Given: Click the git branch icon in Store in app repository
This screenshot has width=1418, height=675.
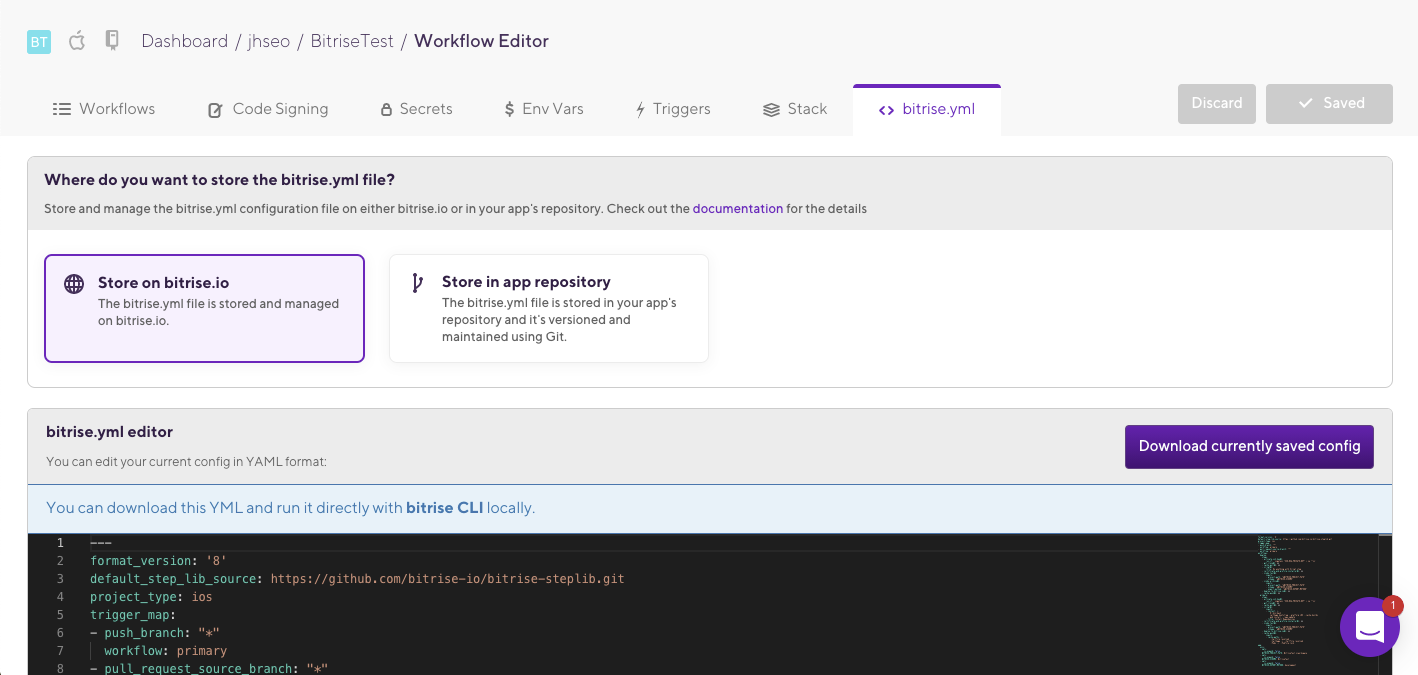Looking at the screenshot, I should click(x=417, y=283).
